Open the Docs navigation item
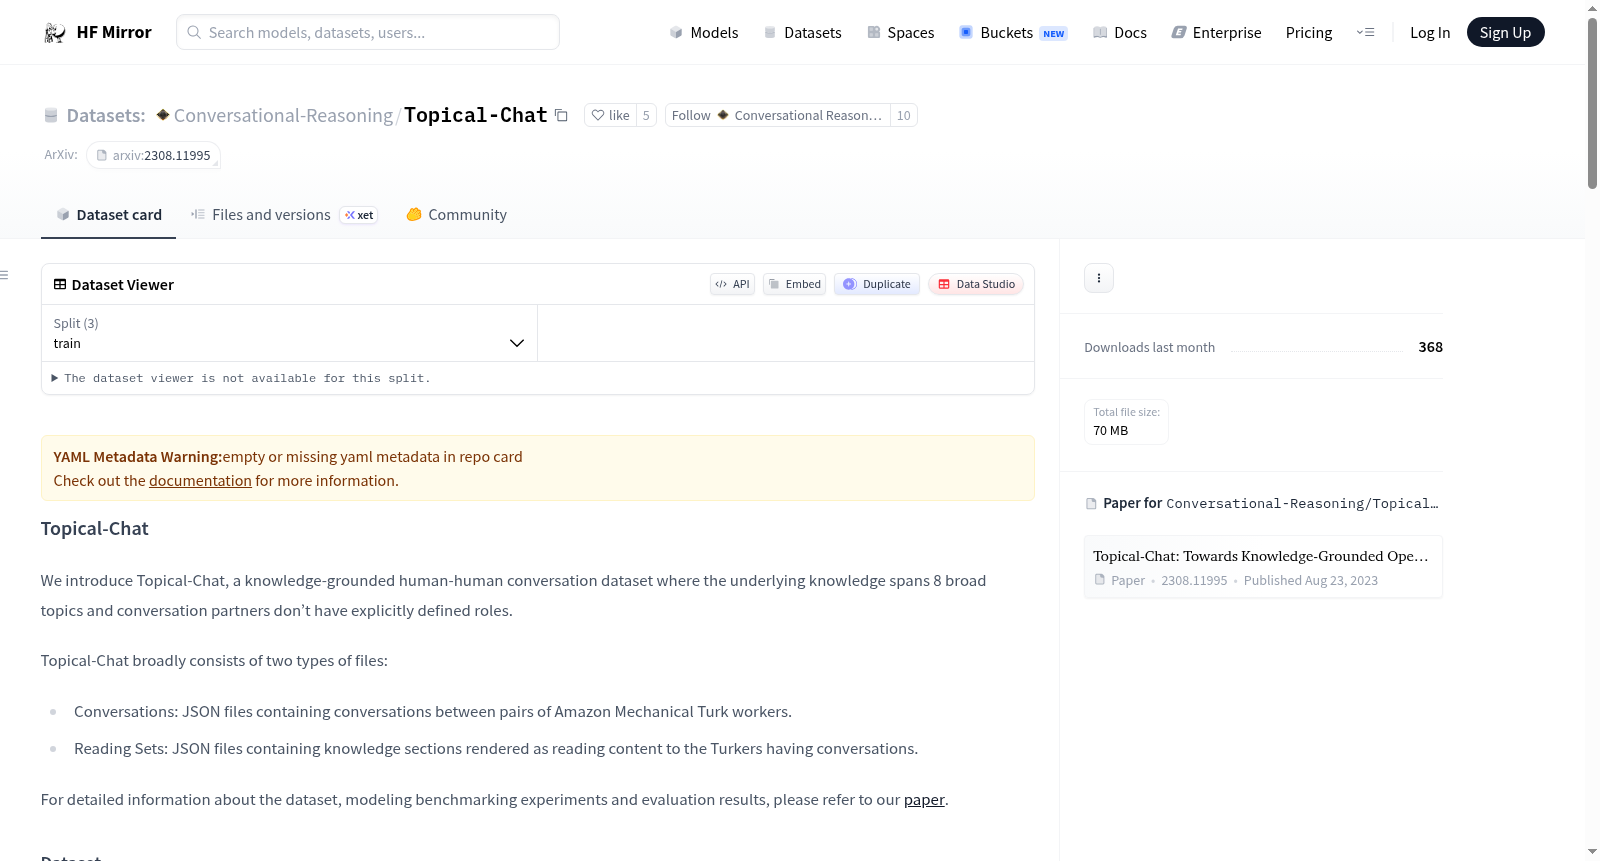 (x=1120, y=33)
